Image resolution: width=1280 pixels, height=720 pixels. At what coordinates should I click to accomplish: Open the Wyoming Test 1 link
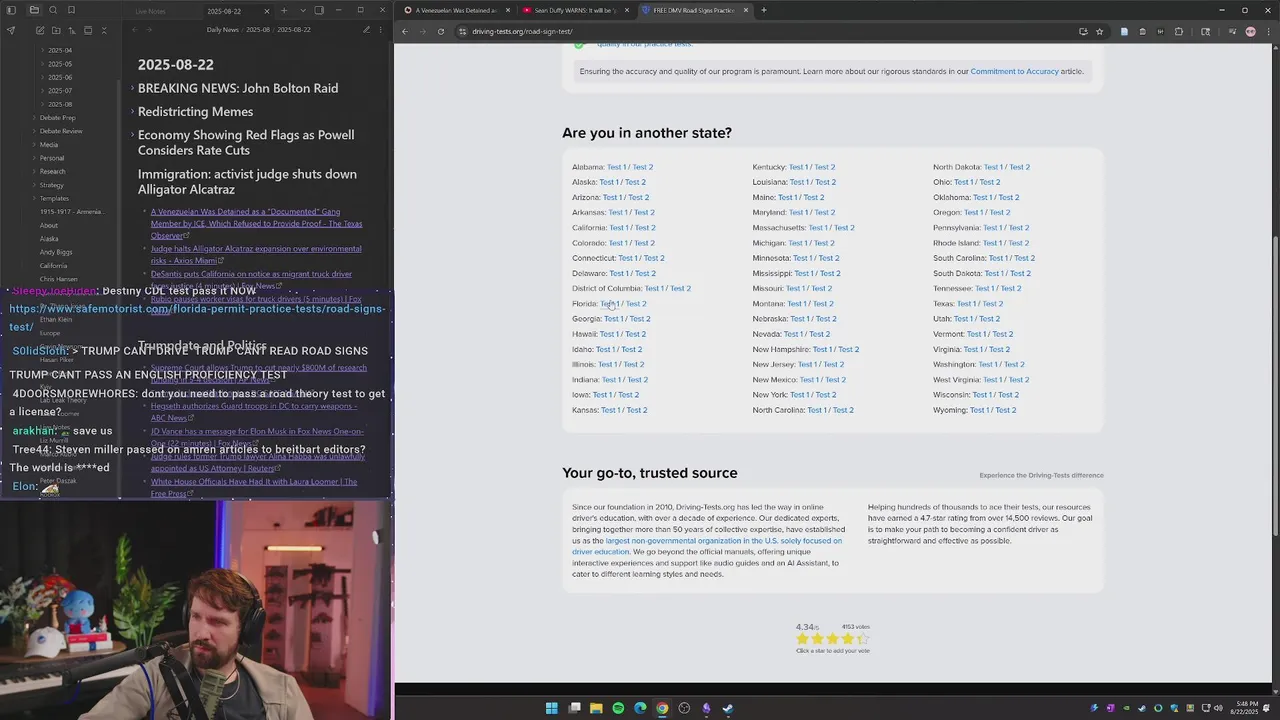pos(980,410)
